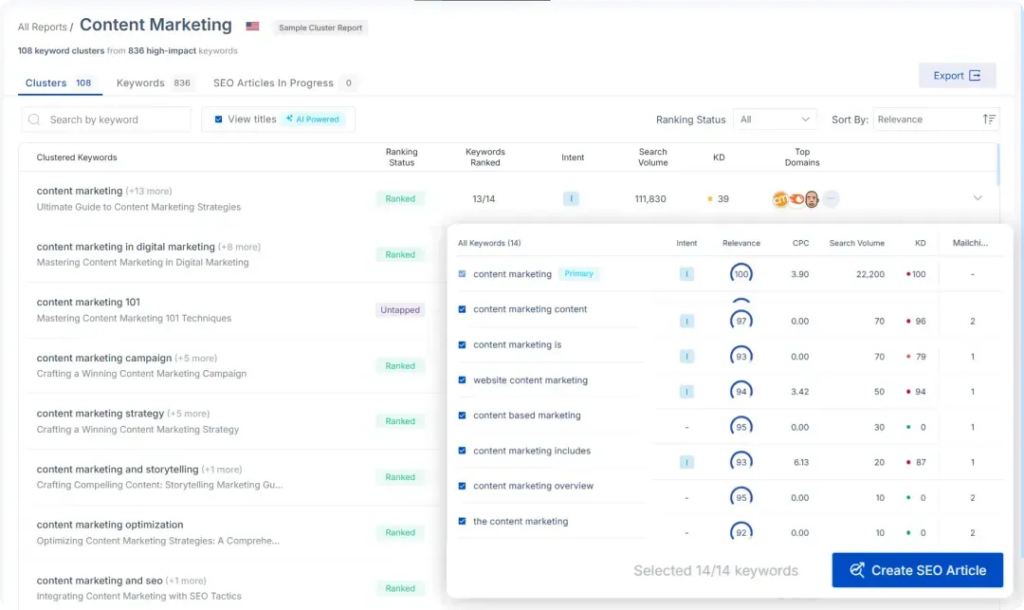
Task: Click All Keywords (14) header
Action: (x=489, y=243)
